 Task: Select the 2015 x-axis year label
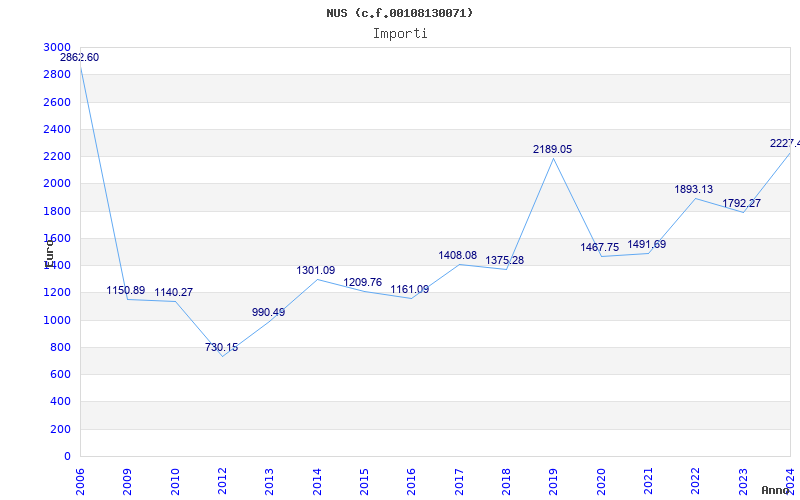364,482
